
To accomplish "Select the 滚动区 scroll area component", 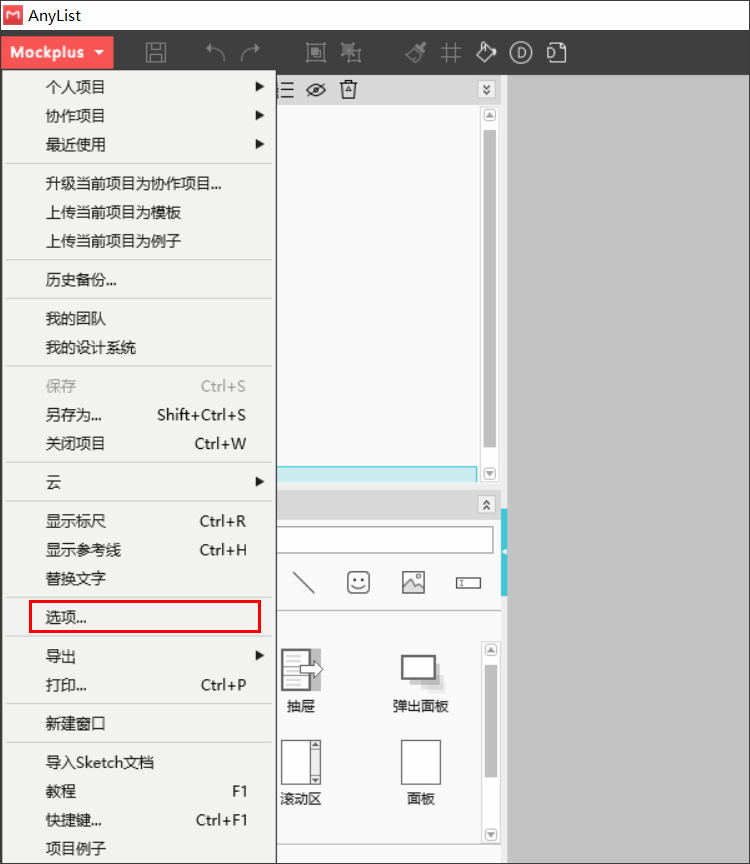I will pos(301,773).
